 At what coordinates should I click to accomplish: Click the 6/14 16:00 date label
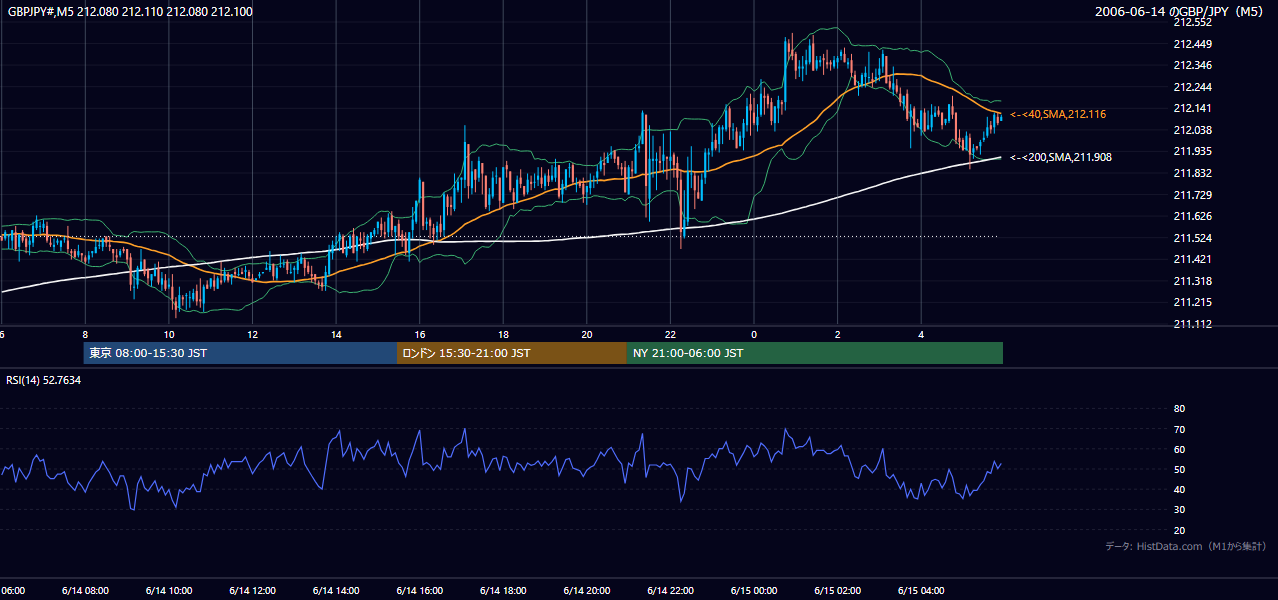coord(419,590)
